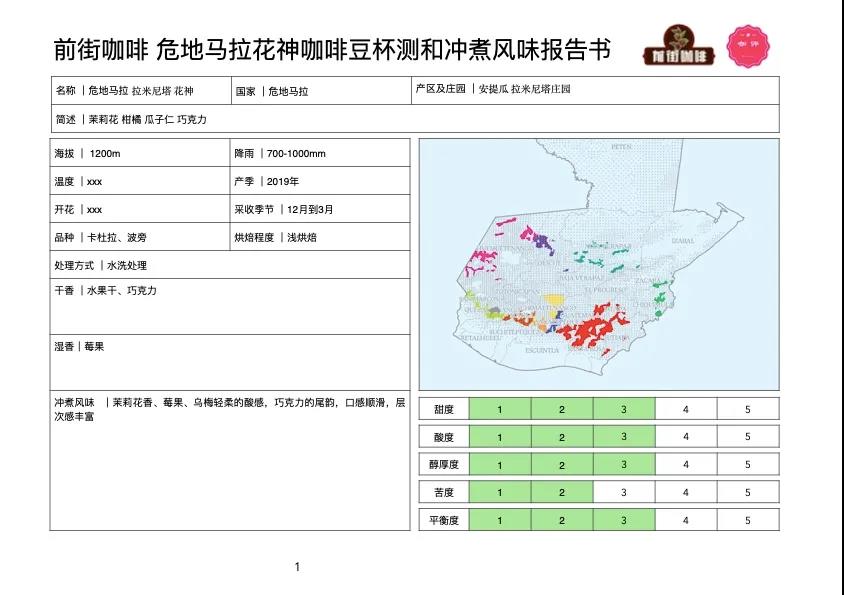Click the 冲煮风味 description text
Screen dimensions: 844x595
230,410
